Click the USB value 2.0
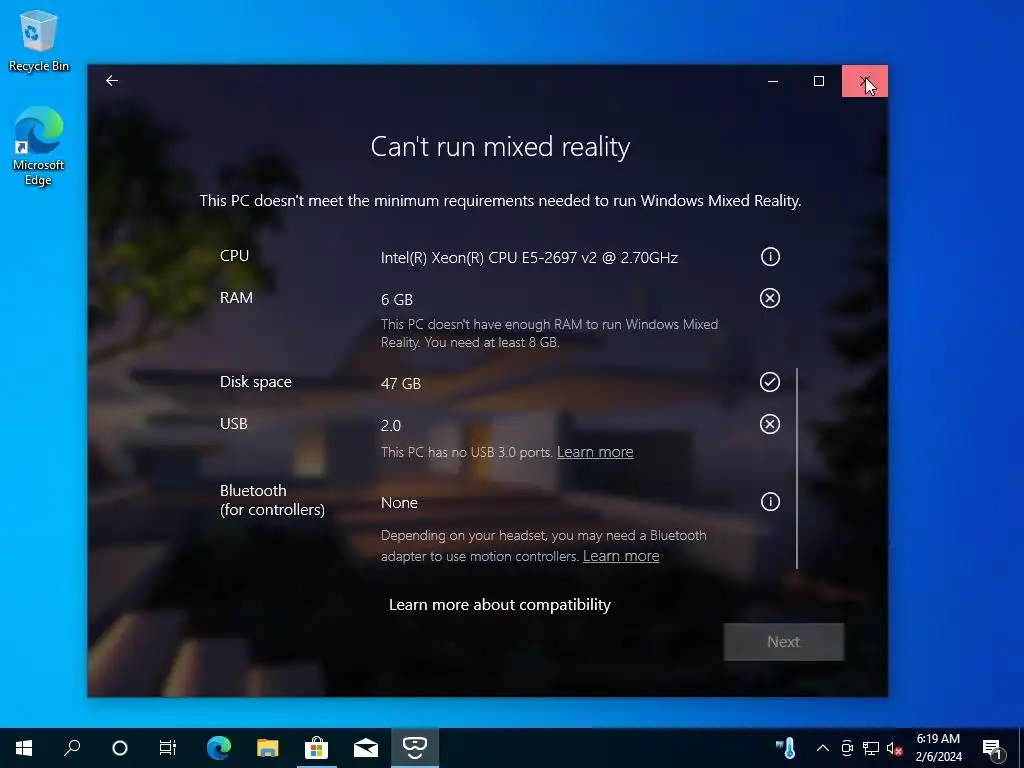This screenshot has height=768, width=1024. pos(391,426)
